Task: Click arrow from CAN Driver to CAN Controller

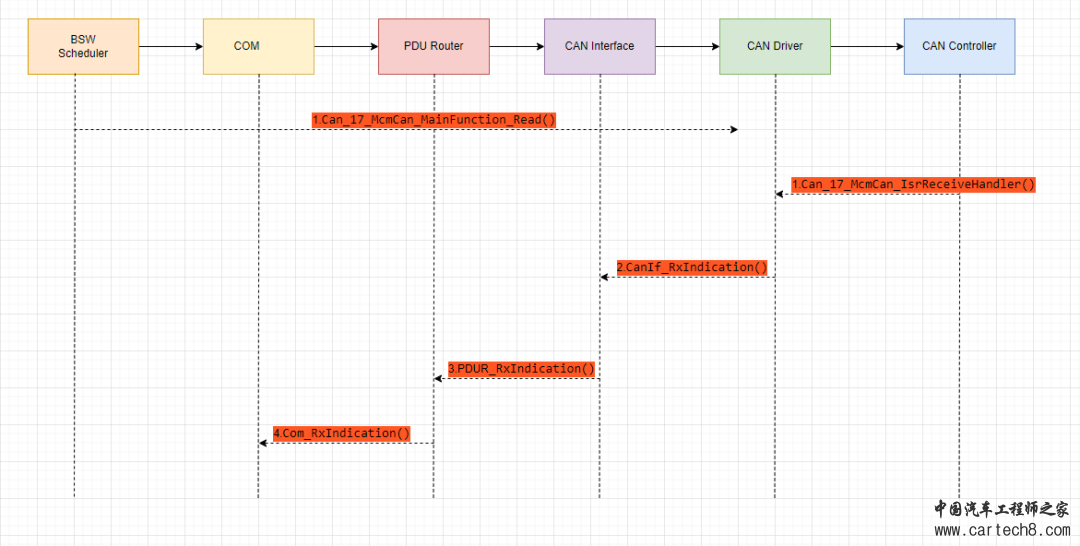Action: point(866,46)
